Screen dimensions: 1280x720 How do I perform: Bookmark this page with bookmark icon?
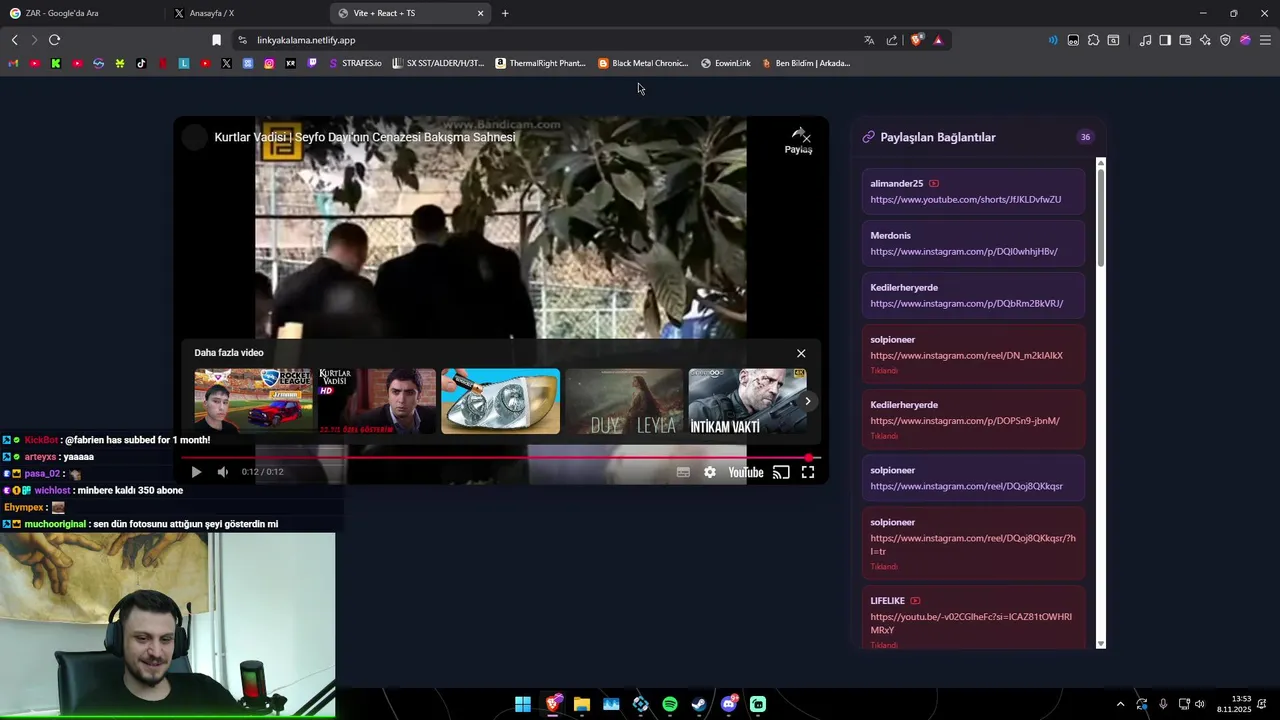[x=216, y=40]
